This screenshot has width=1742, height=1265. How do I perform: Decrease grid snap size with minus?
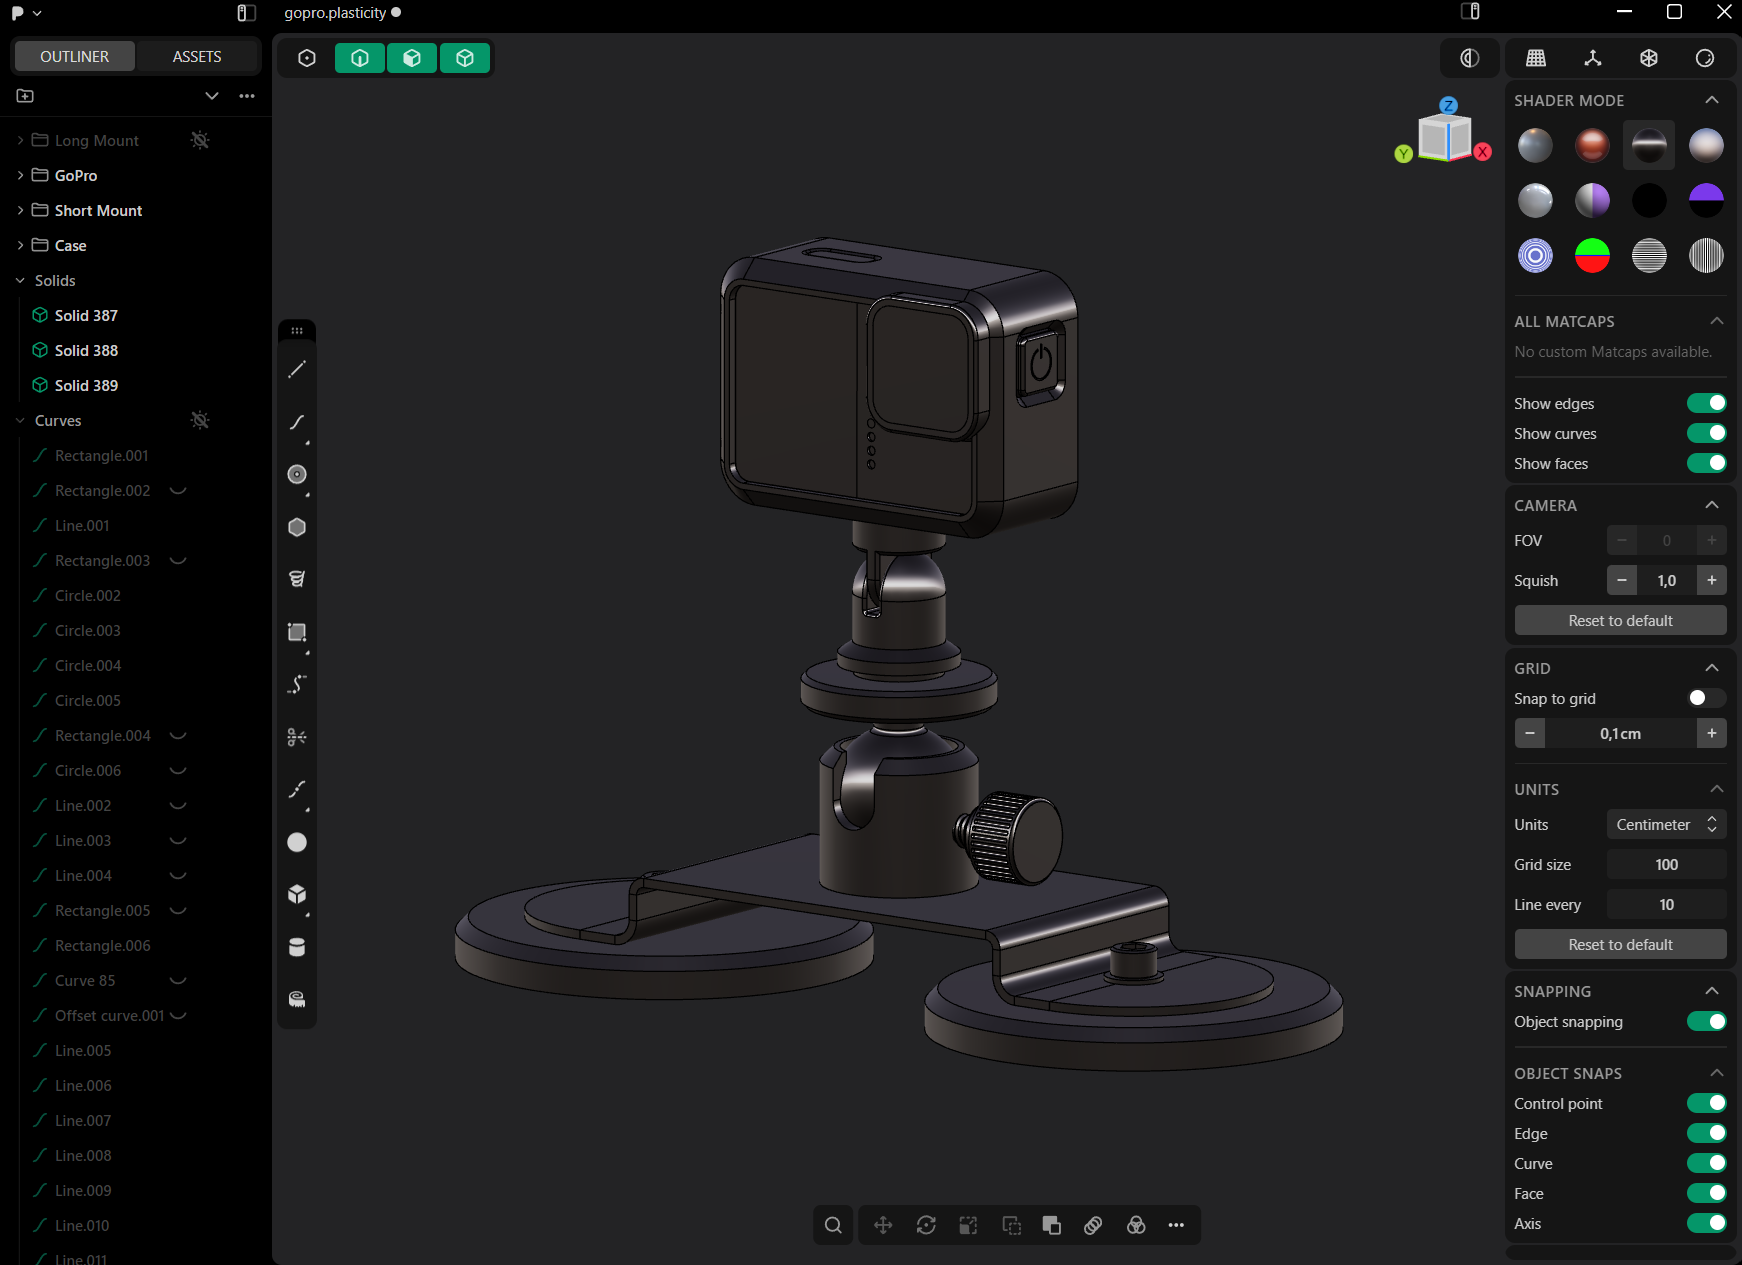[1530, 733]
